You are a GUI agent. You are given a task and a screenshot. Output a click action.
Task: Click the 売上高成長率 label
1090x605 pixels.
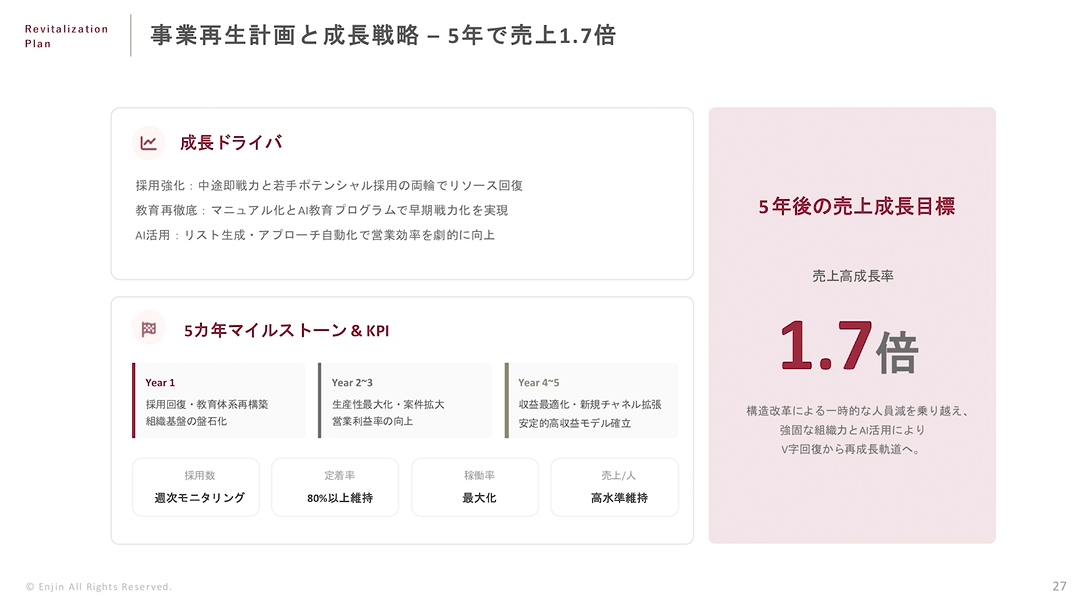[852, 276]
